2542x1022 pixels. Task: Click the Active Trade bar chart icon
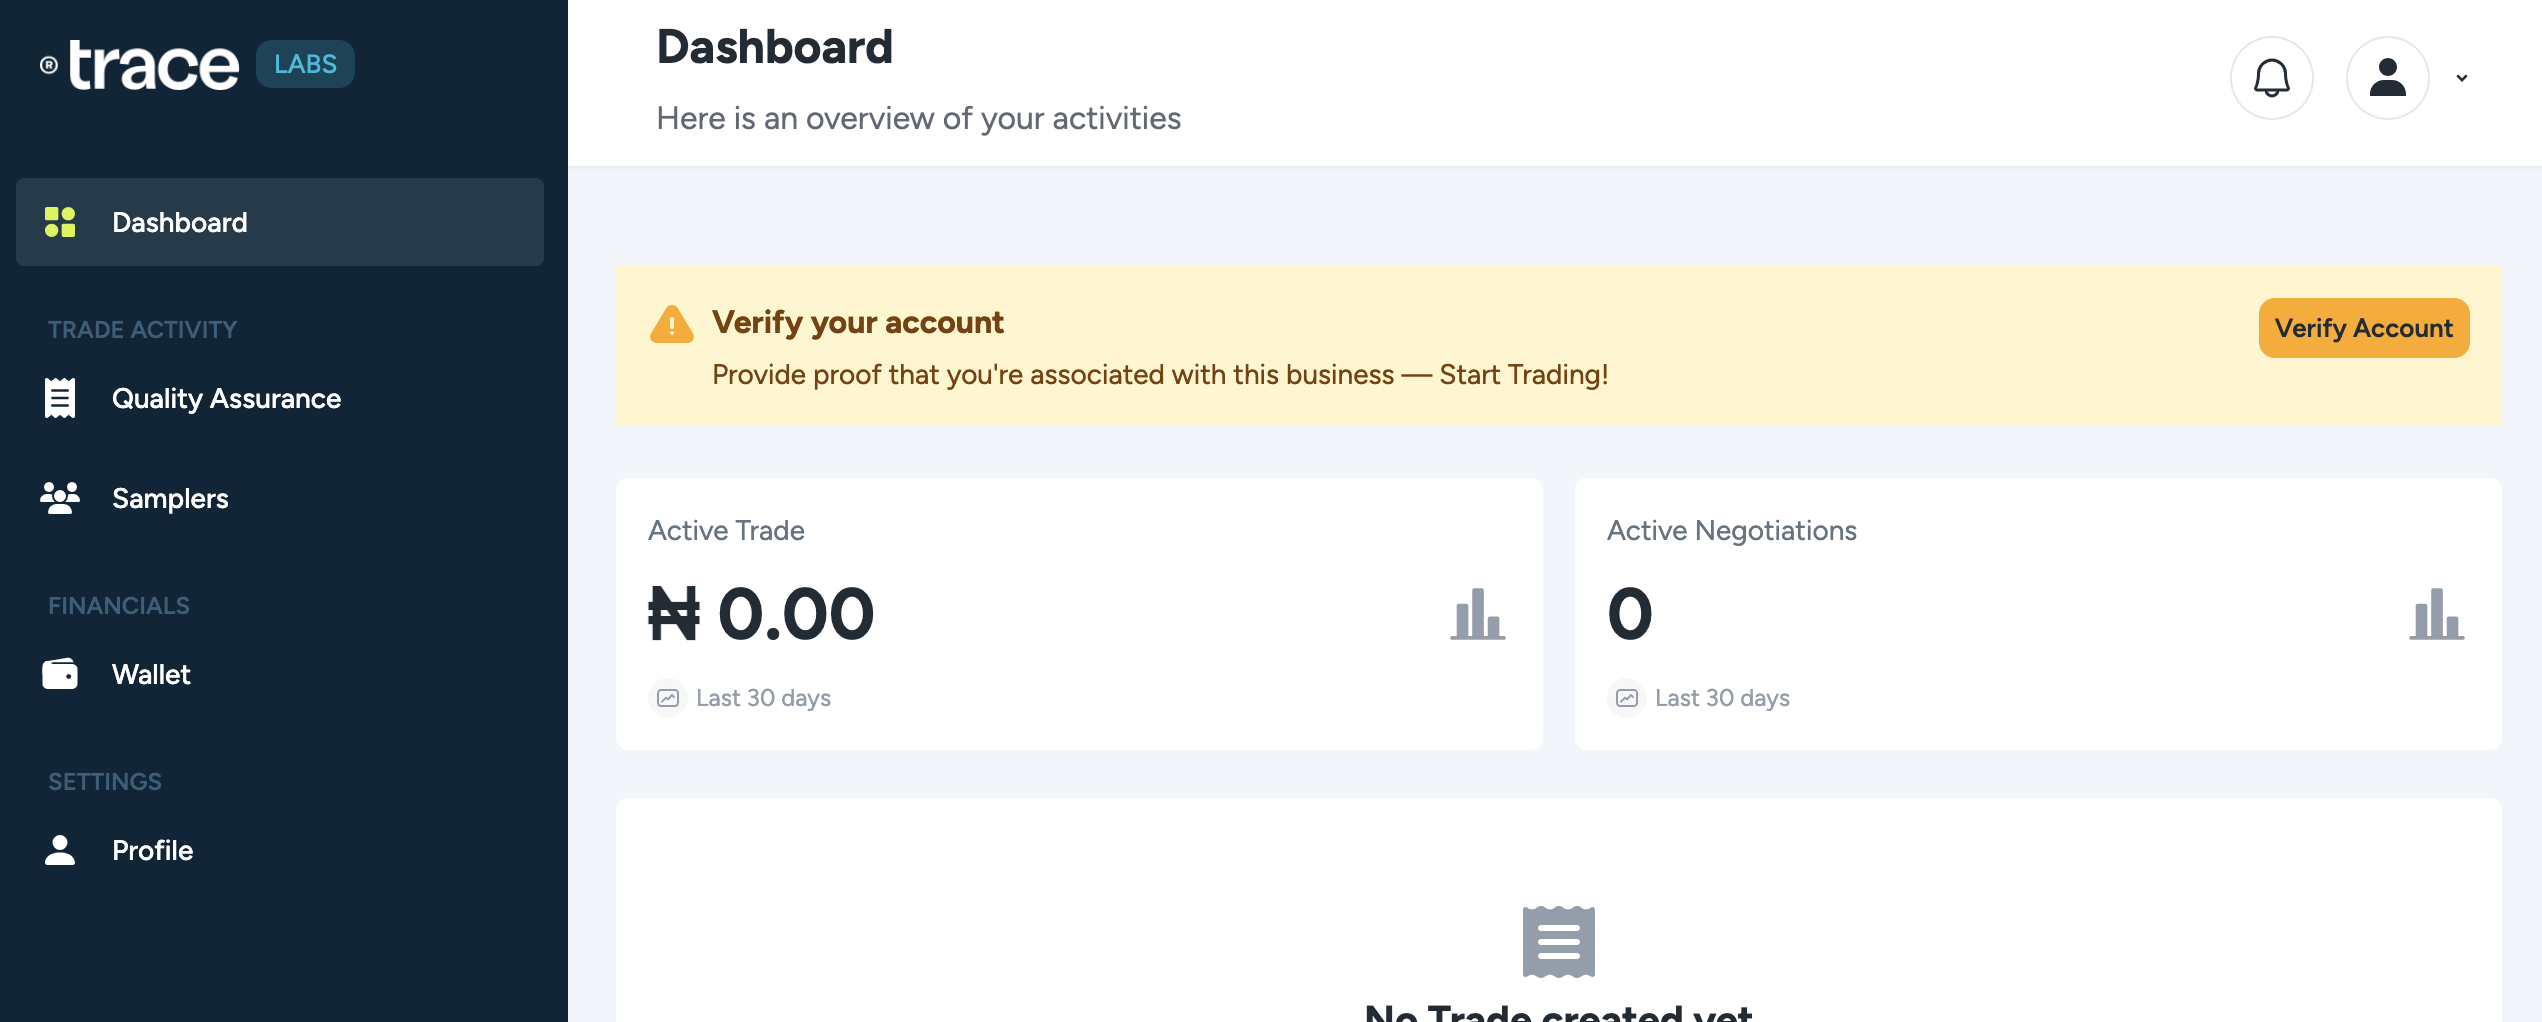tap(1477, 614)
